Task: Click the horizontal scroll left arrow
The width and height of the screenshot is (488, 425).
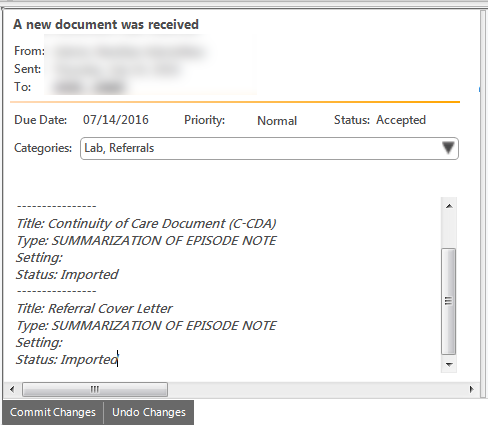Action: [x=12, y=389]
